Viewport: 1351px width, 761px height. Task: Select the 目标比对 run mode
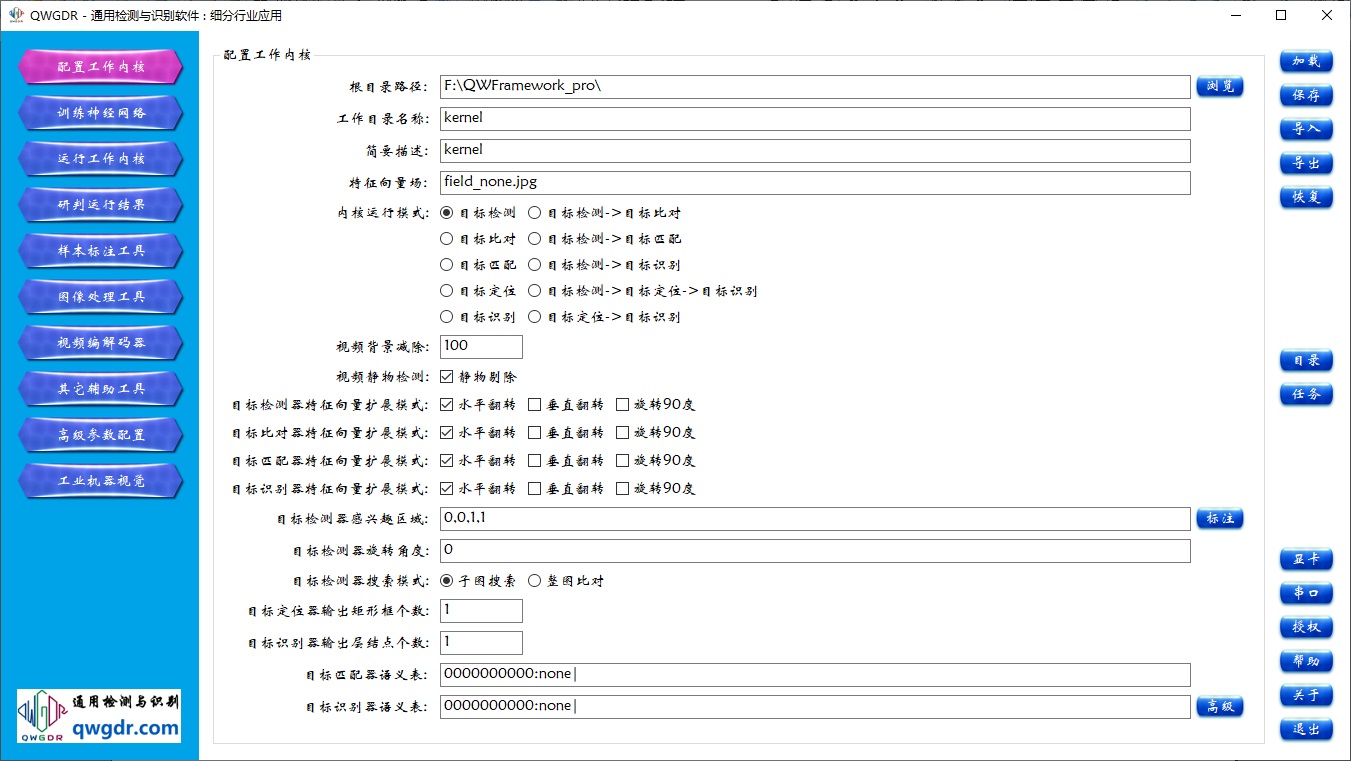tap(447, 239)
